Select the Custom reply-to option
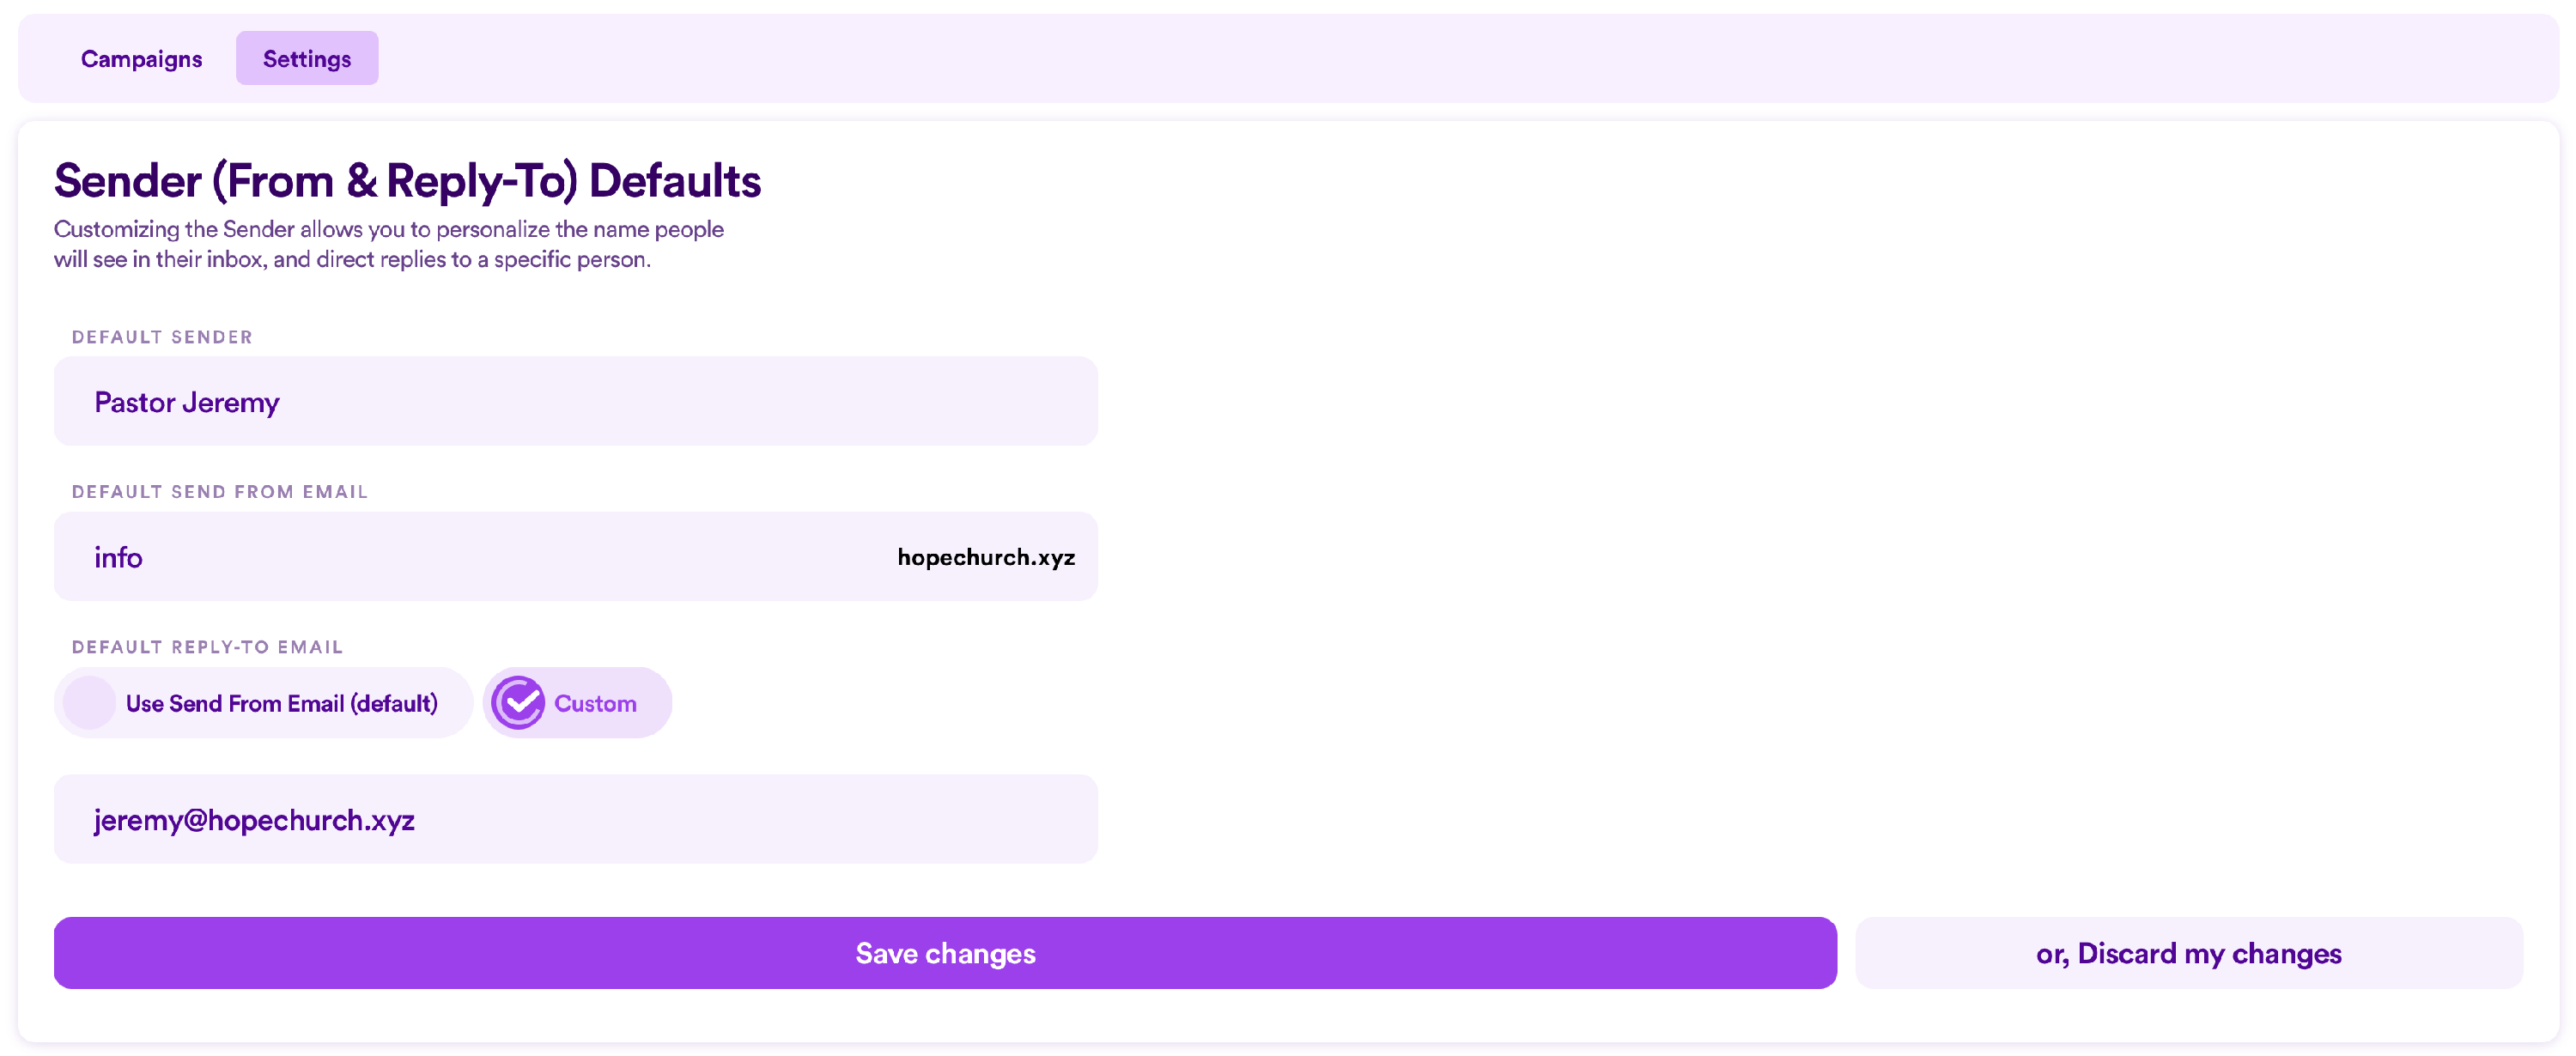Viewport: 2576px width, 1056px height. click(577, 703)
